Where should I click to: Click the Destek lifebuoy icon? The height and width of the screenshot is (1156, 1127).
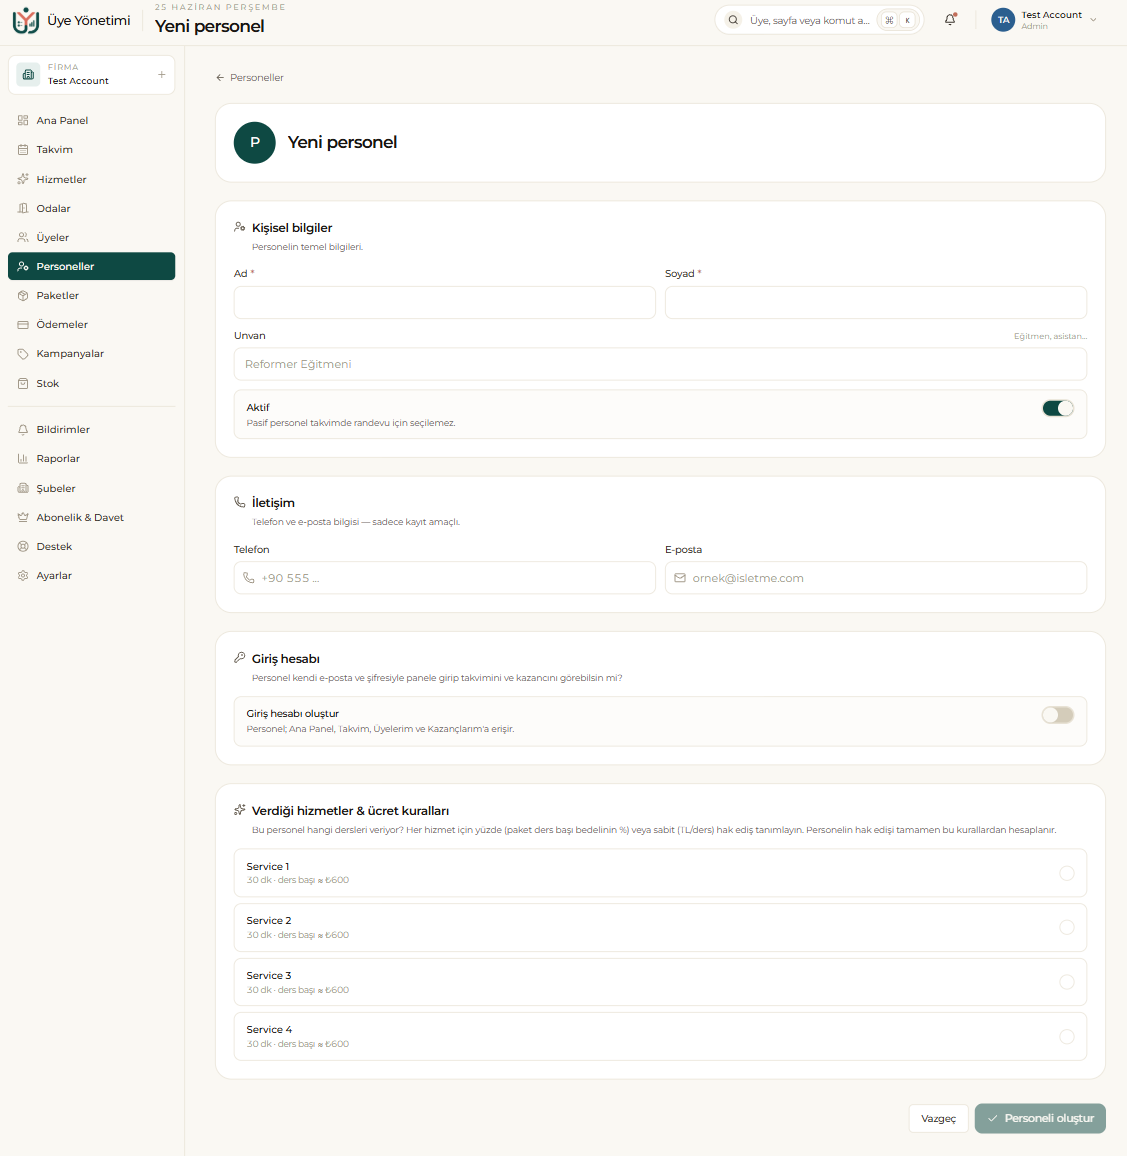tap(23, 546)
